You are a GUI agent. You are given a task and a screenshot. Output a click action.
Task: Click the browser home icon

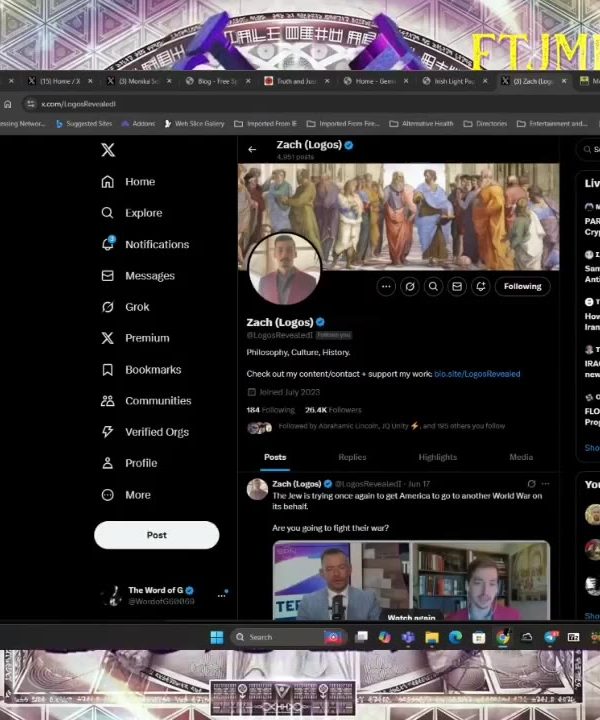click(x=8, y=105)
